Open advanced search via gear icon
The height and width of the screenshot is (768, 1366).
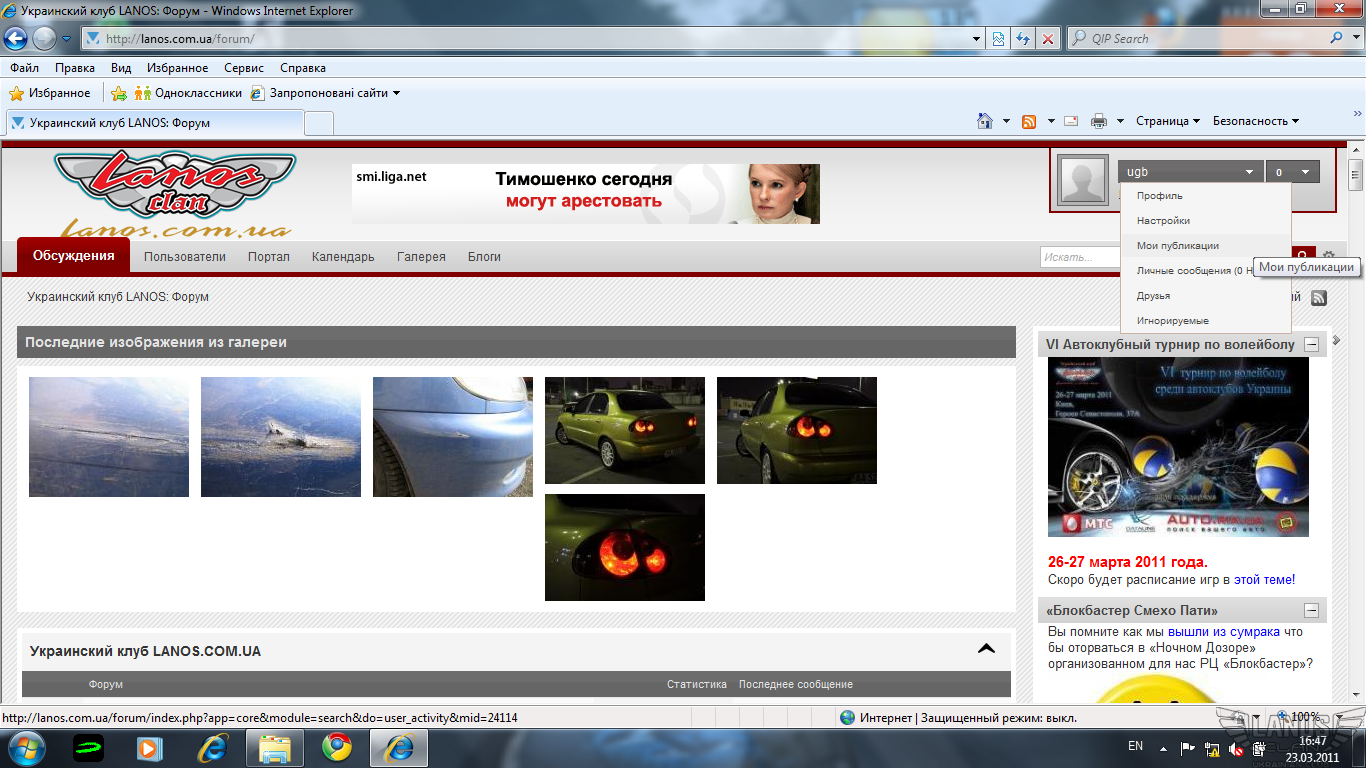click(1329, 256)
